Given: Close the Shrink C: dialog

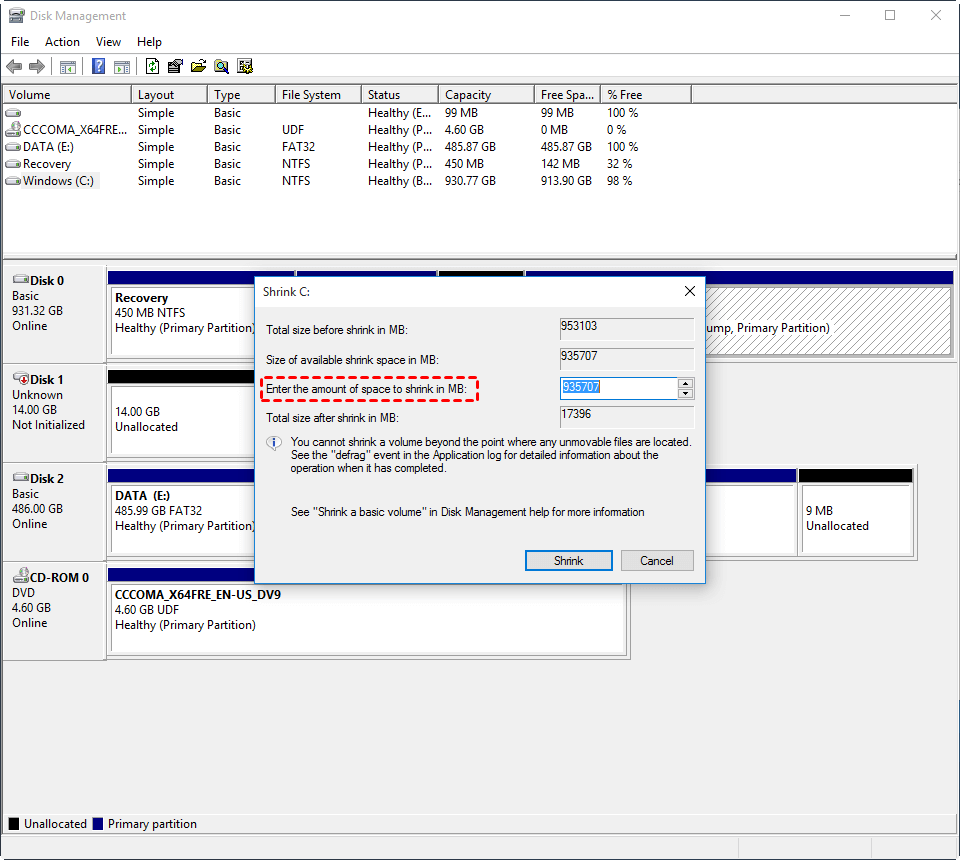Looking at the screenshot, I should click(689, 291).
